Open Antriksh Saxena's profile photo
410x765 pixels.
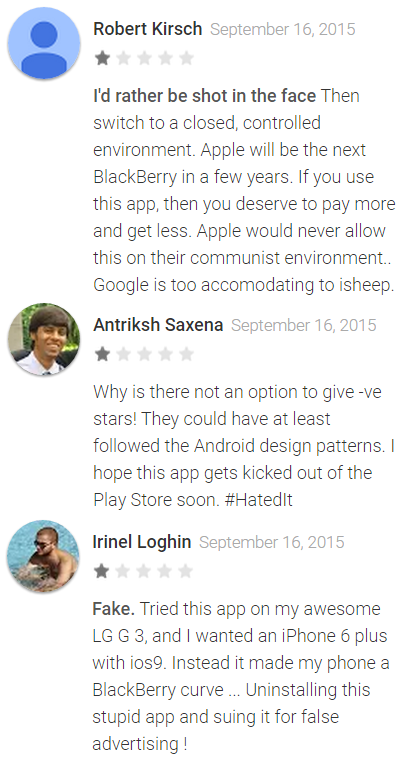pos(44,340)
